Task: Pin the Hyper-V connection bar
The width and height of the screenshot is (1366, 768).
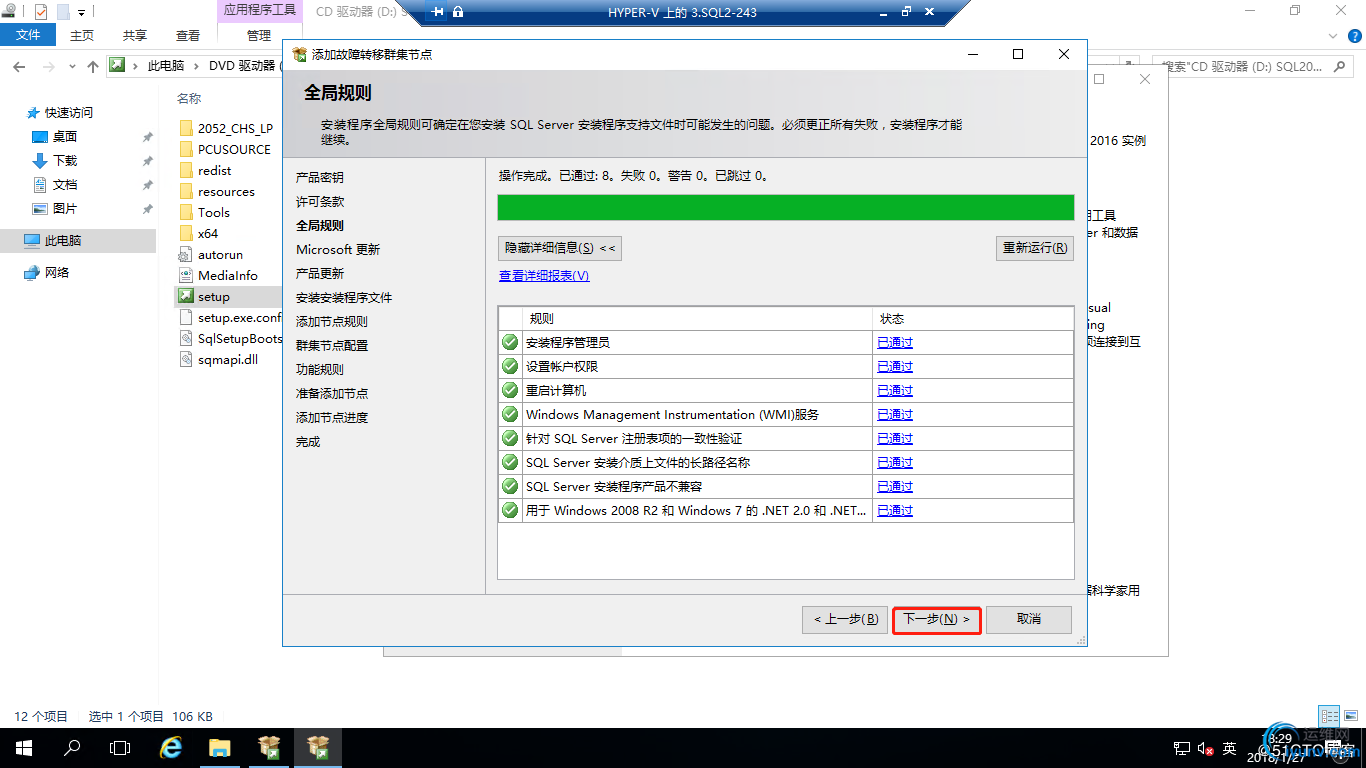Action: pos(438,12)
